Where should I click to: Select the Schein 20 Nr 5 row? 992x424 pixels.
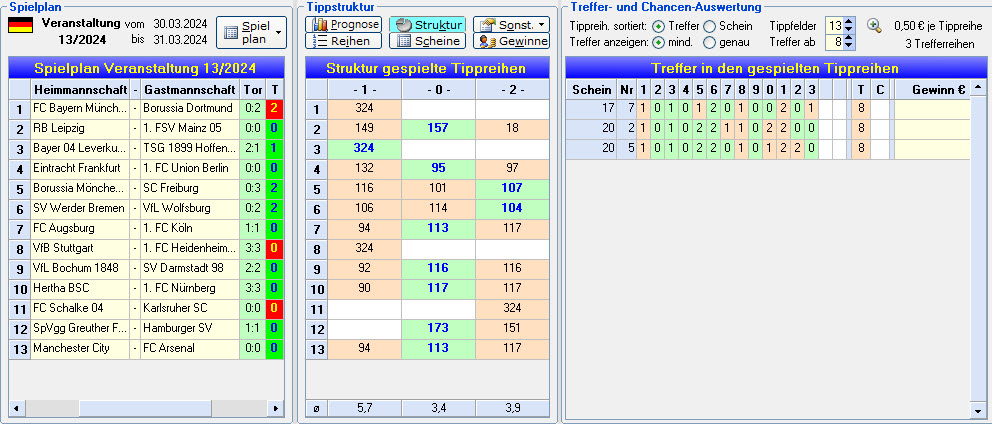pos(768,149)
